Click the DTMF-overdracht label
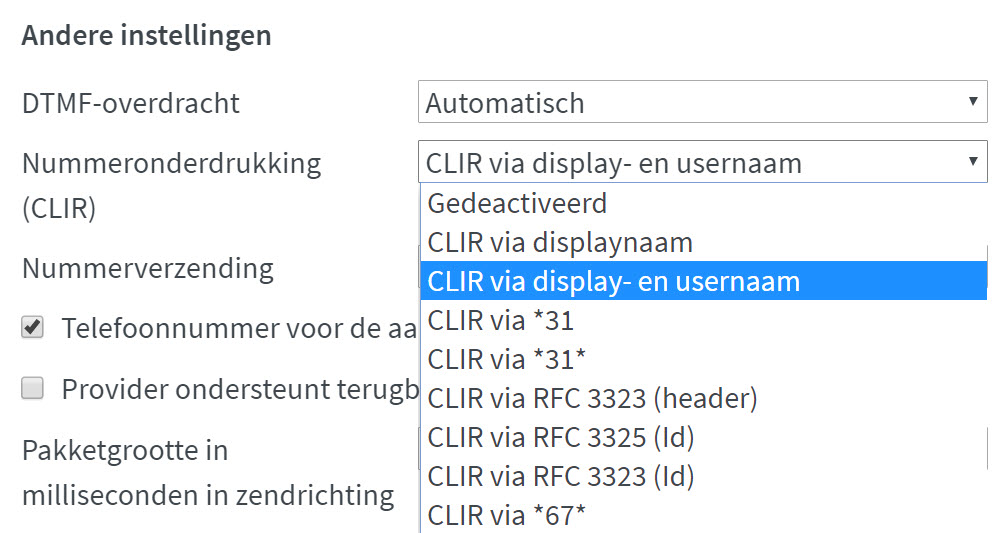The width and height of the screenshot is (994, 533). tap(131, 103)
